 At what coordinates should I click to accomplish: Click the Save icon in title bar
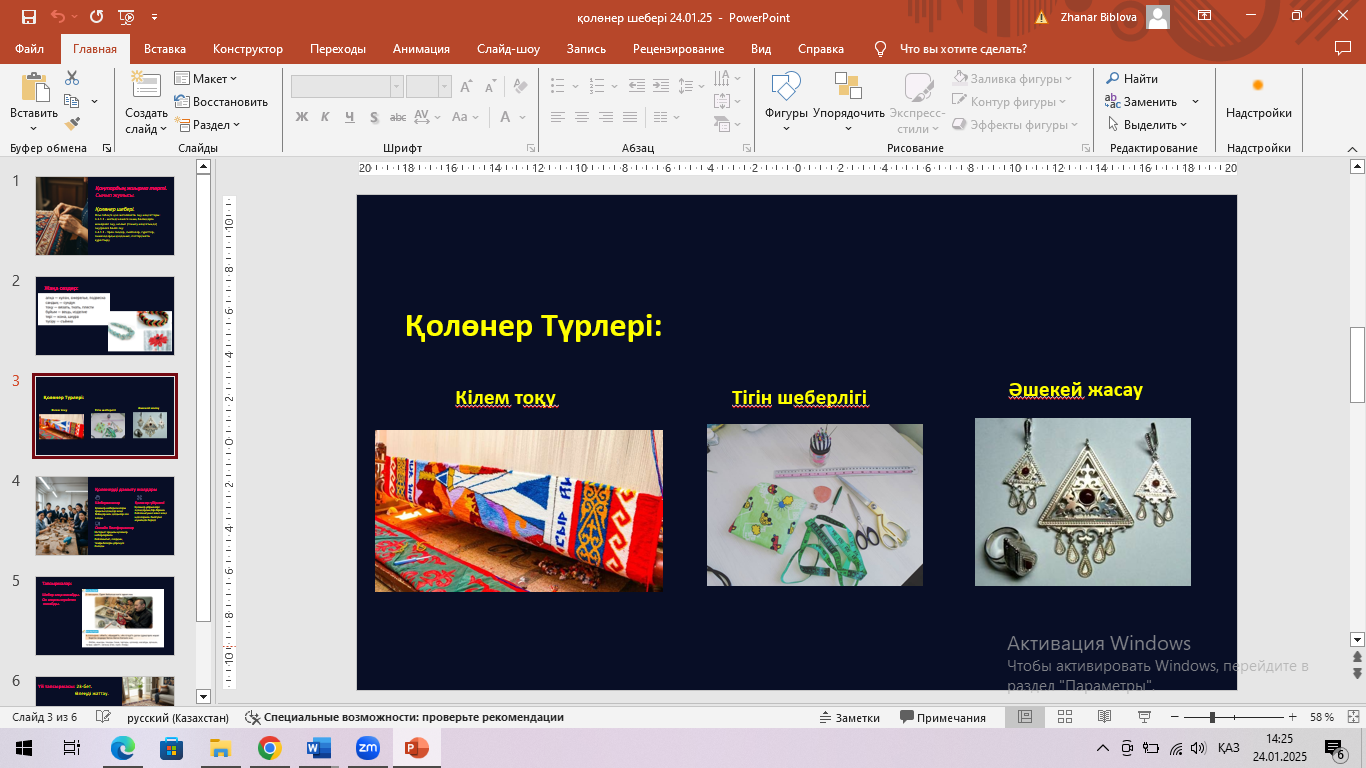28,17
